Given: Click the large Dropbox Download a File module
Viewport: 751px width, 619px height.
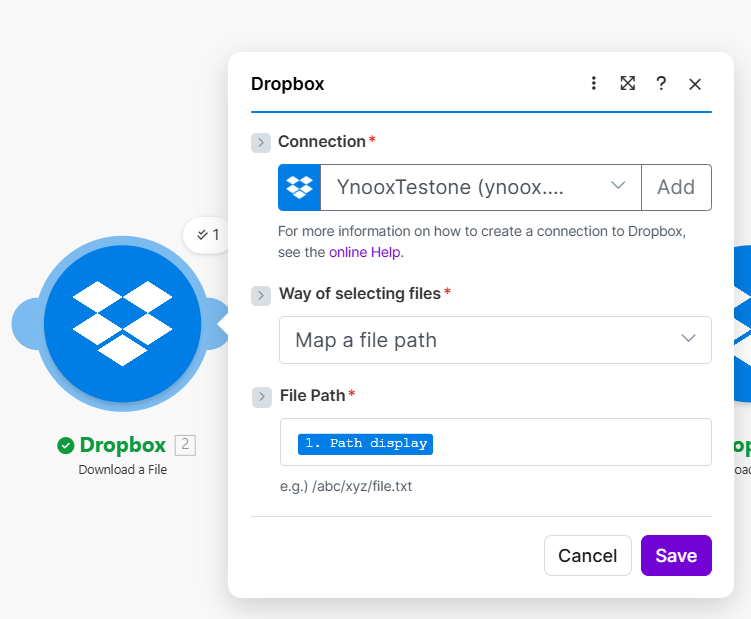Looking at the screenshot, I should (123, 322).
